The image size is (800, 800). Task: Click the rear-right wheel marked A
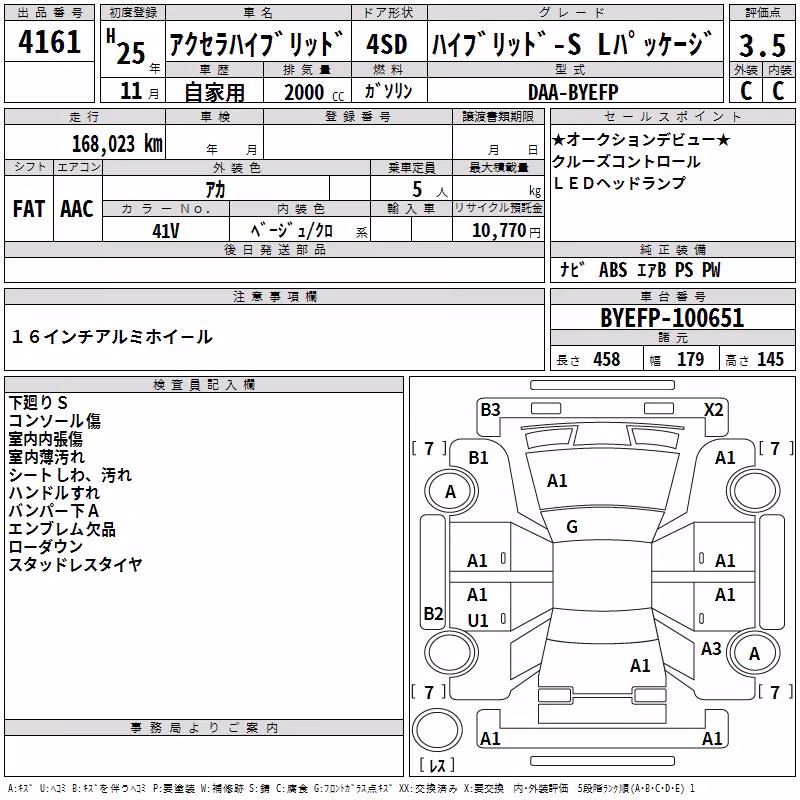point(754,654)
